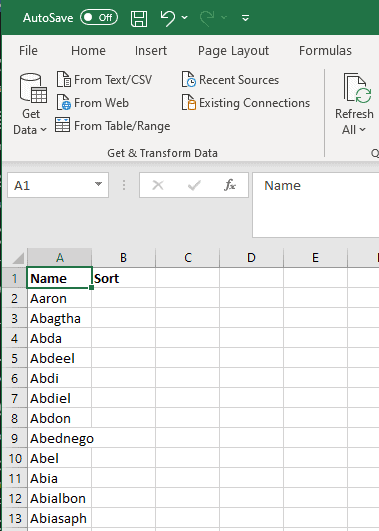379x531 pixels.
Task: Select the cell containing Abagtha
Action: (x=60, y=318)
